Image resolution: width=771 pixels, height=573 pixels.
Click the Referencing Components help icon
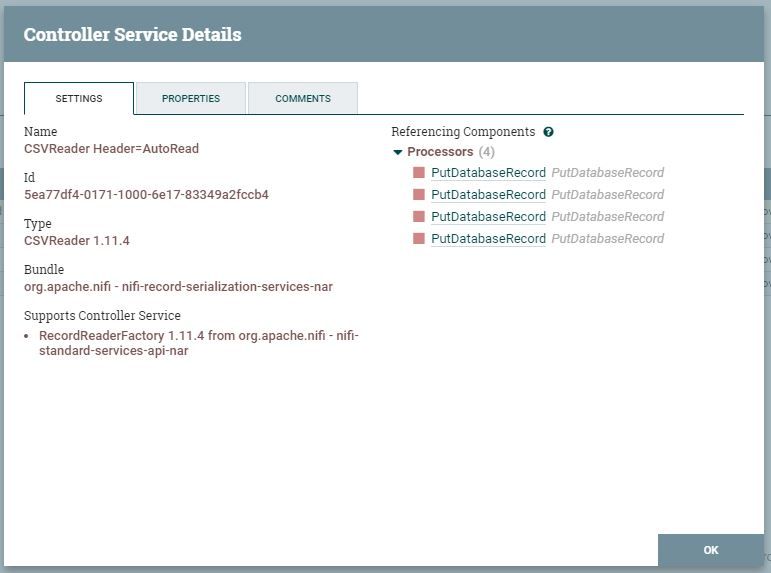pos(548,132)
